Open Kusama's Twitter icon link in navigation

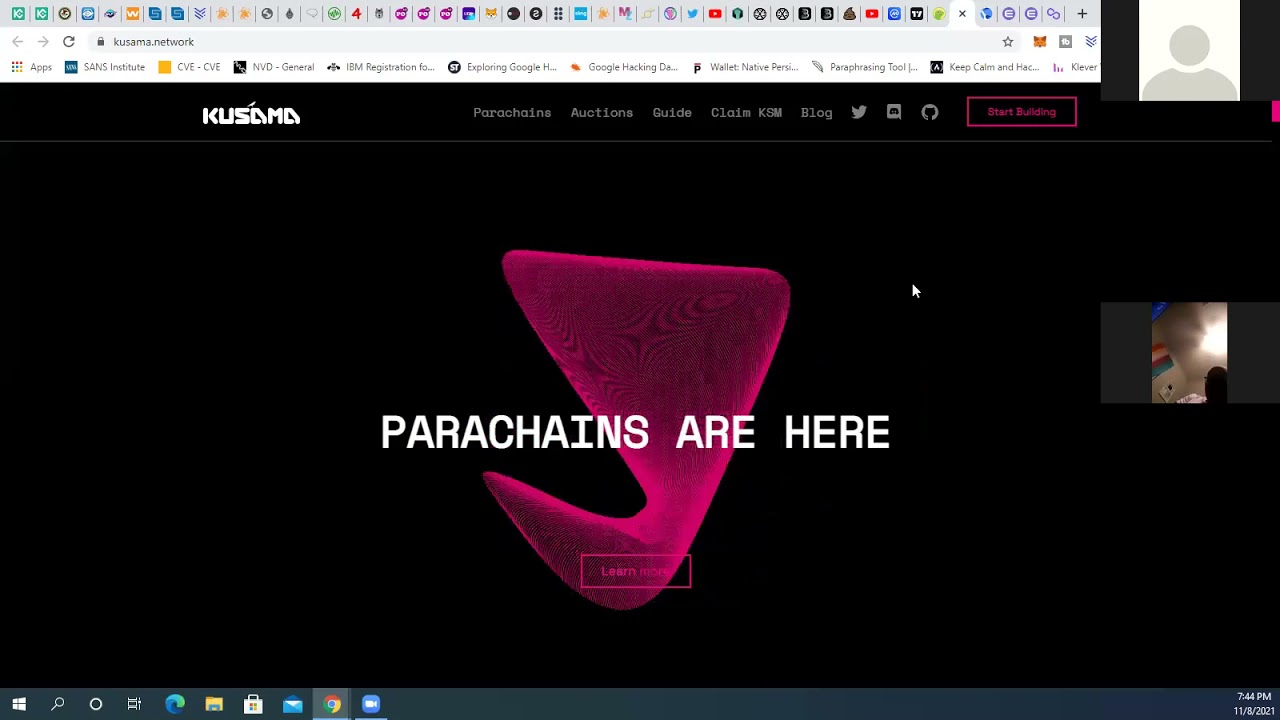[x=859, y=112]
